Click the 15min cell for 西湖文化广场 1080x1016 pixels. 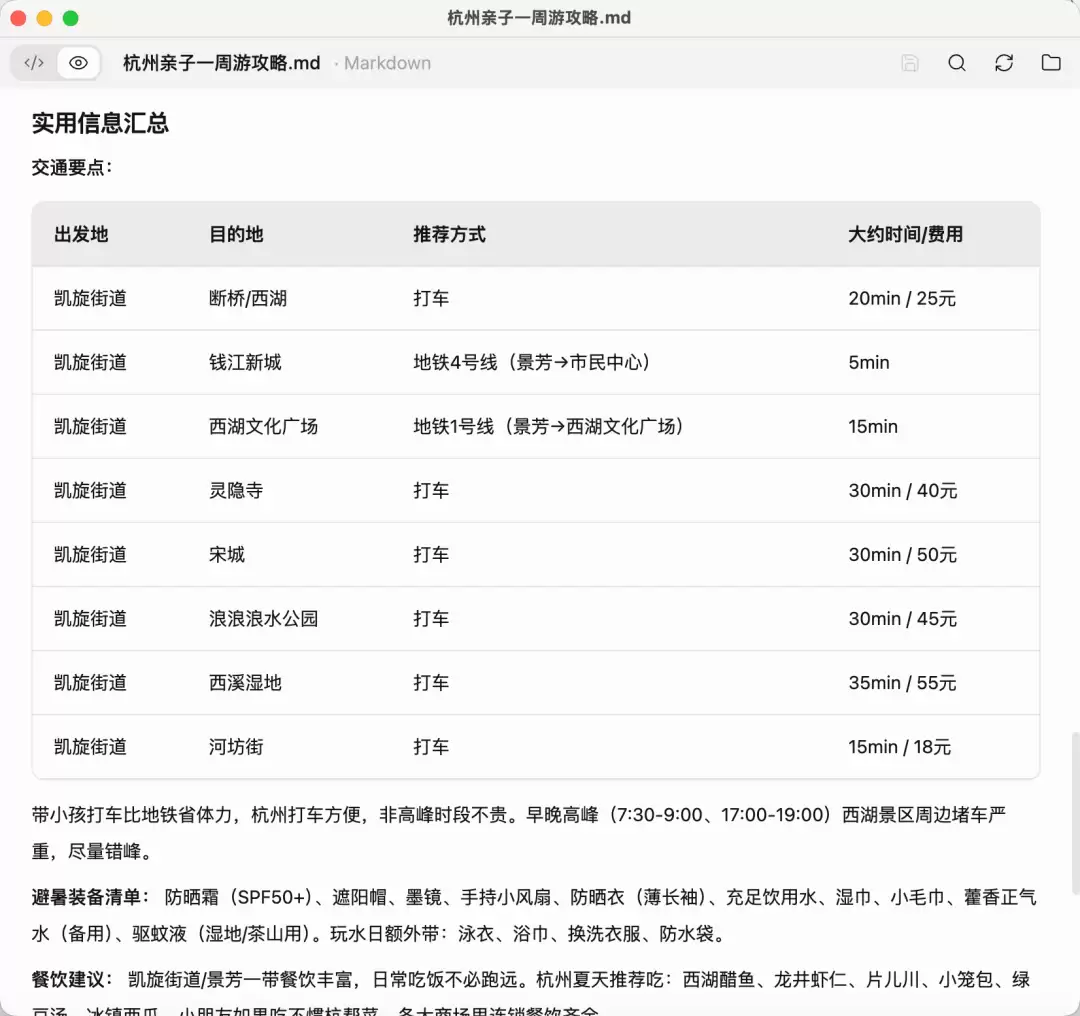(873, 426)
